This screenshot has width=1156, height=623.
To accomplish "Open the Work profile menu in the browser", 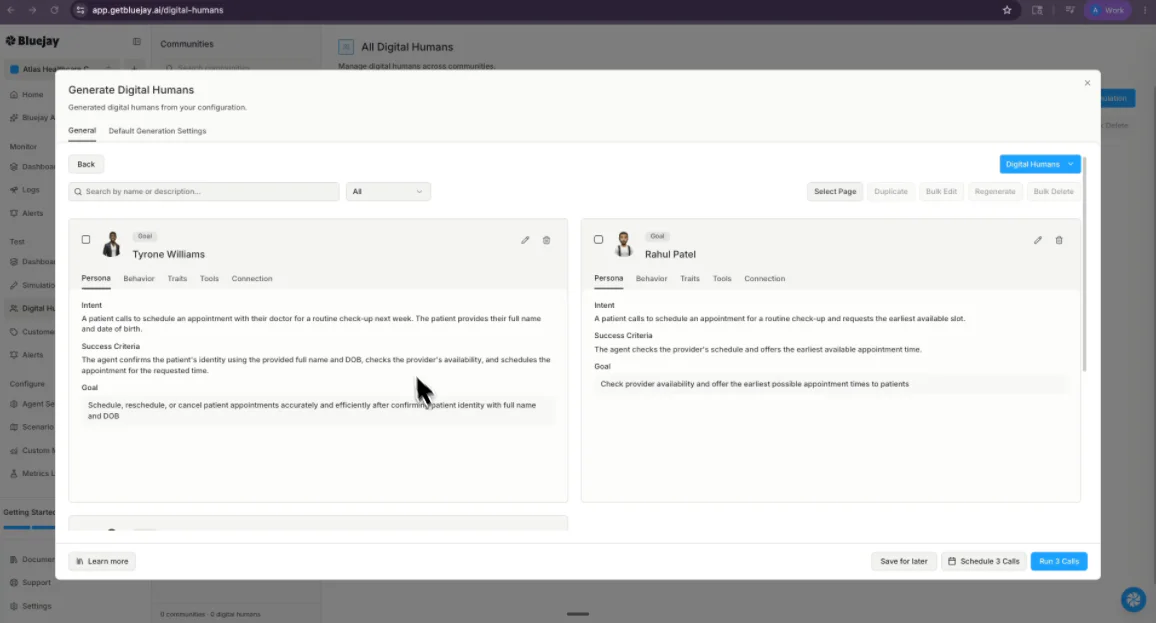I will click(1107, 10).
